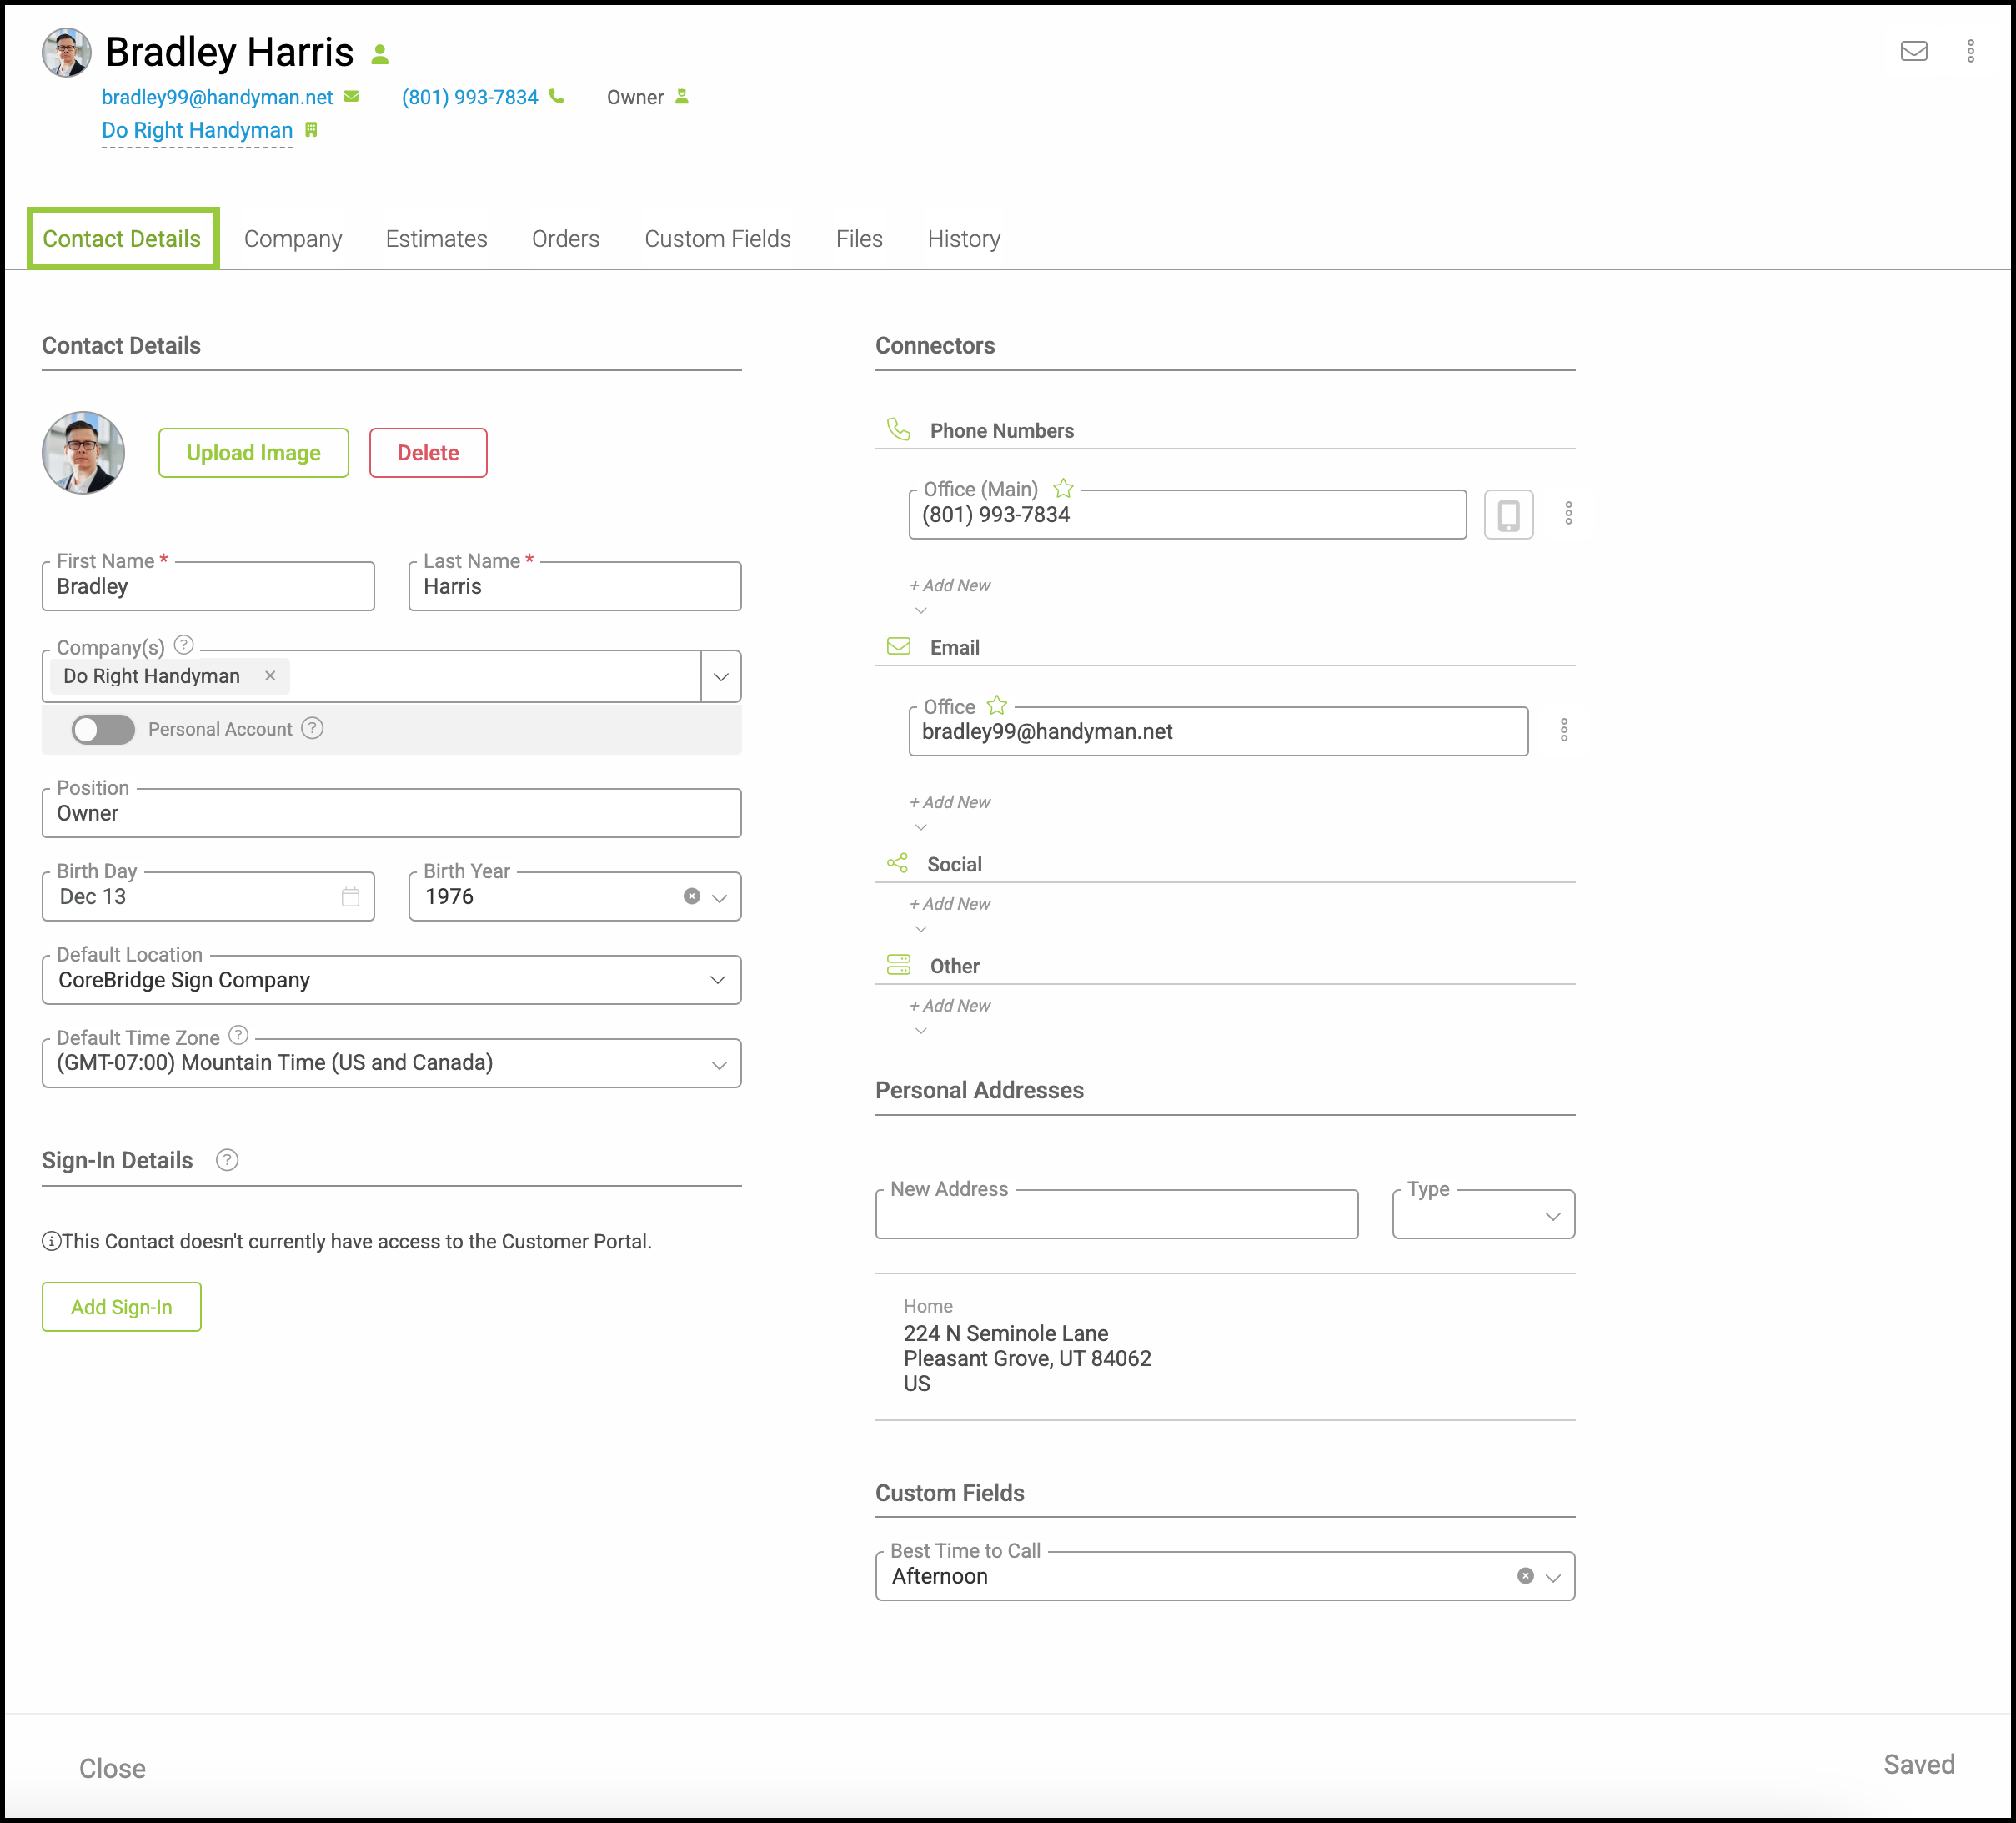The image size is (2016, 1823).
Task: Clear the Birth Year value
Action: coord(691,896)
